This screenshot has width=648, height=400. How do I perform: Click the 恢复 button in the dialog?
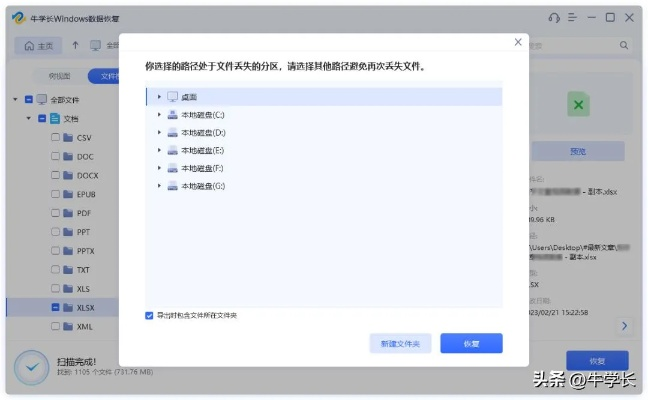pos(470,344)
